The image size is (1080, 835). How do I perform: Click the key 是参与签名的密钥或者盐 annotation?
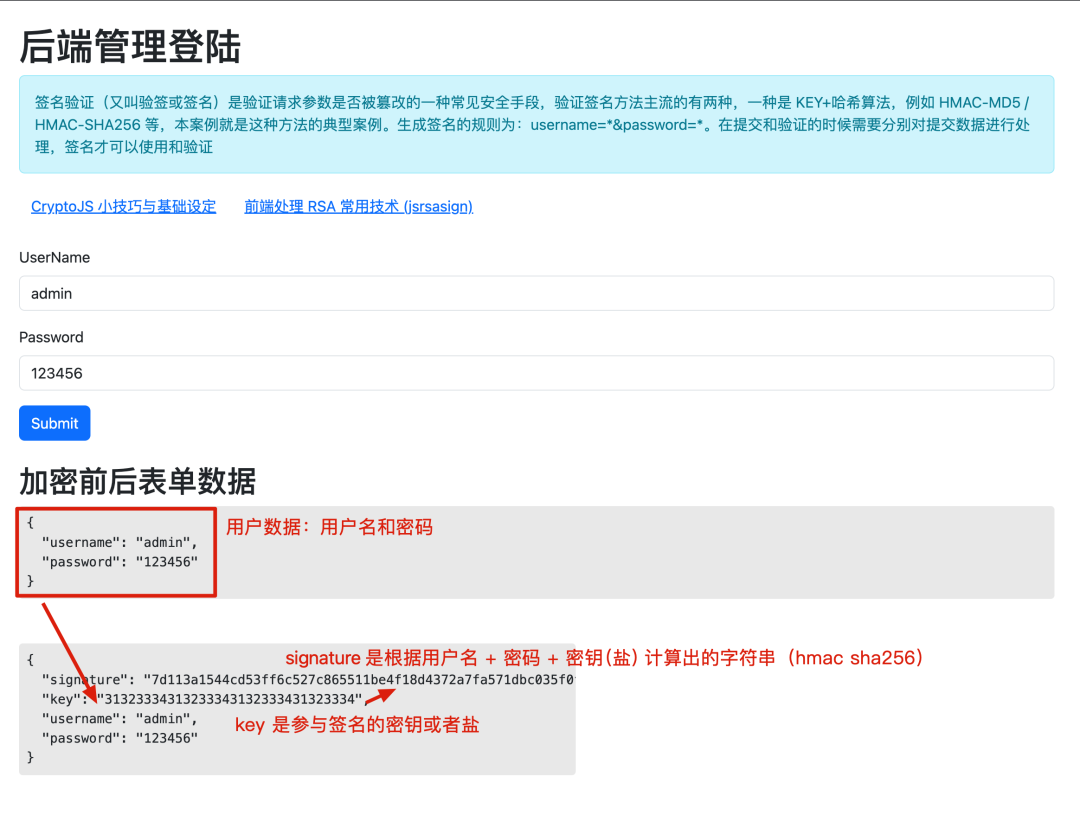[356, 725]
